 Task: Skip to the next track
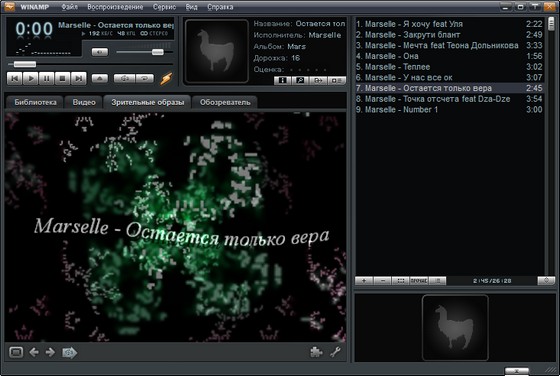pos(79,78)
